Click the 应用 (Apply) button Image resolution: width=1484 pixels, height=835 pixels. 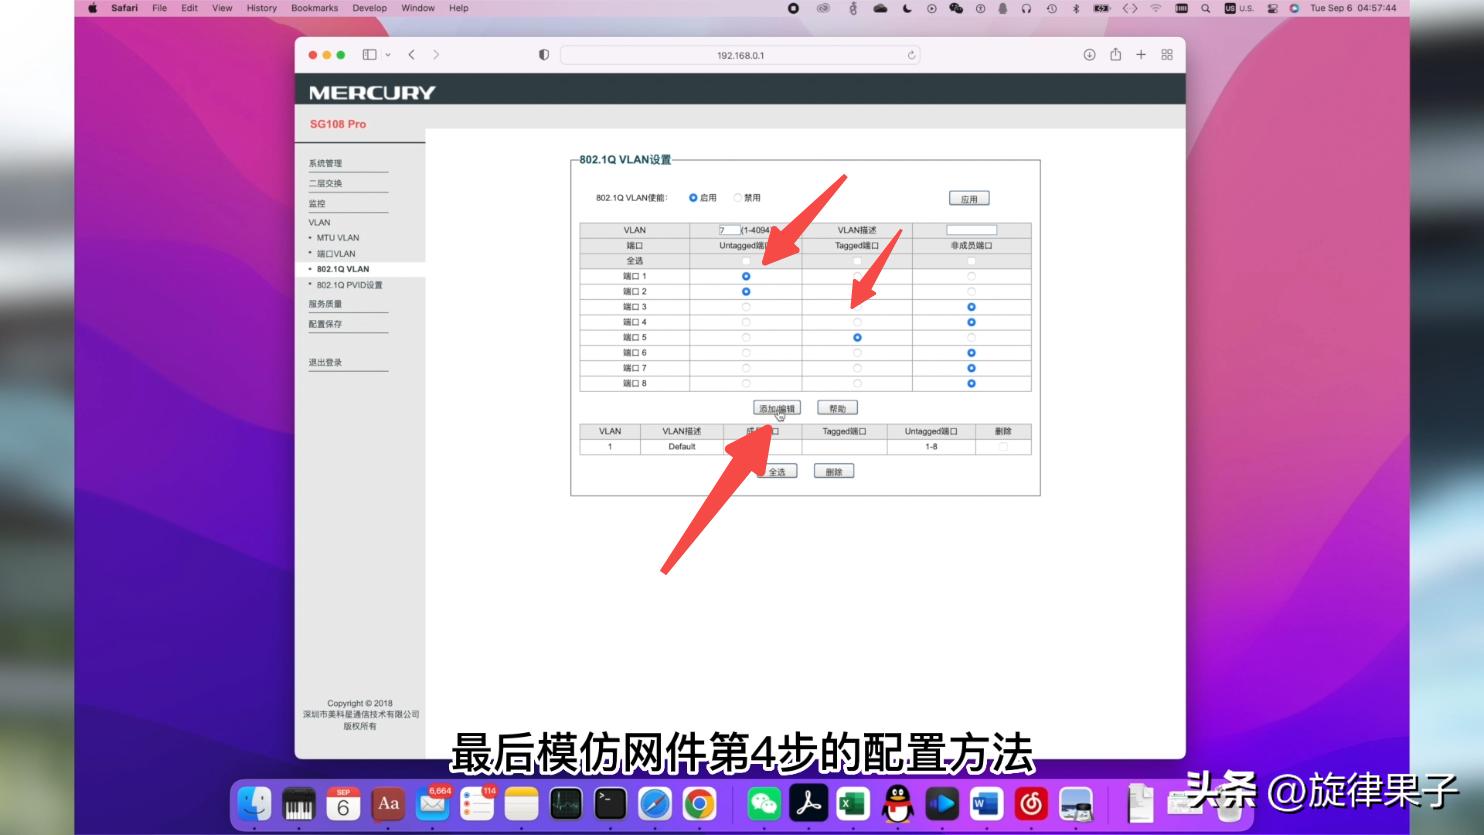click(968, 197)
